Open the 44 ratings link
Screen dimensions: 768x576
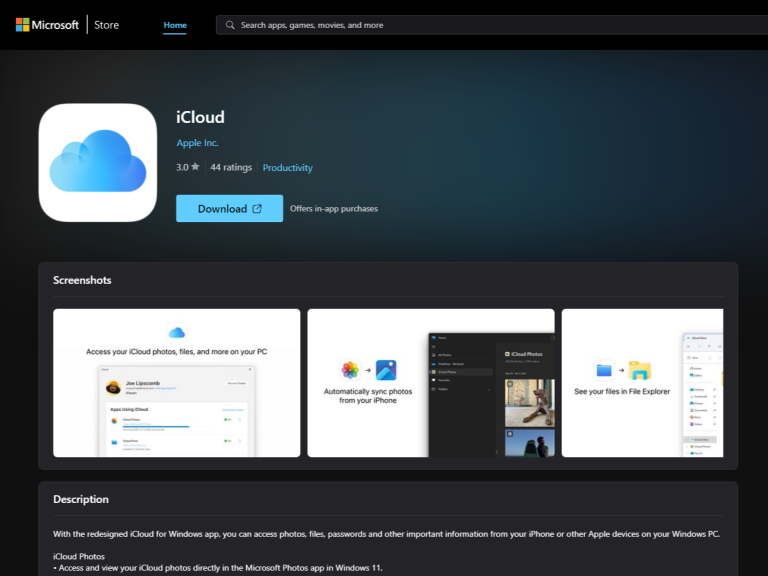point(231,168)
